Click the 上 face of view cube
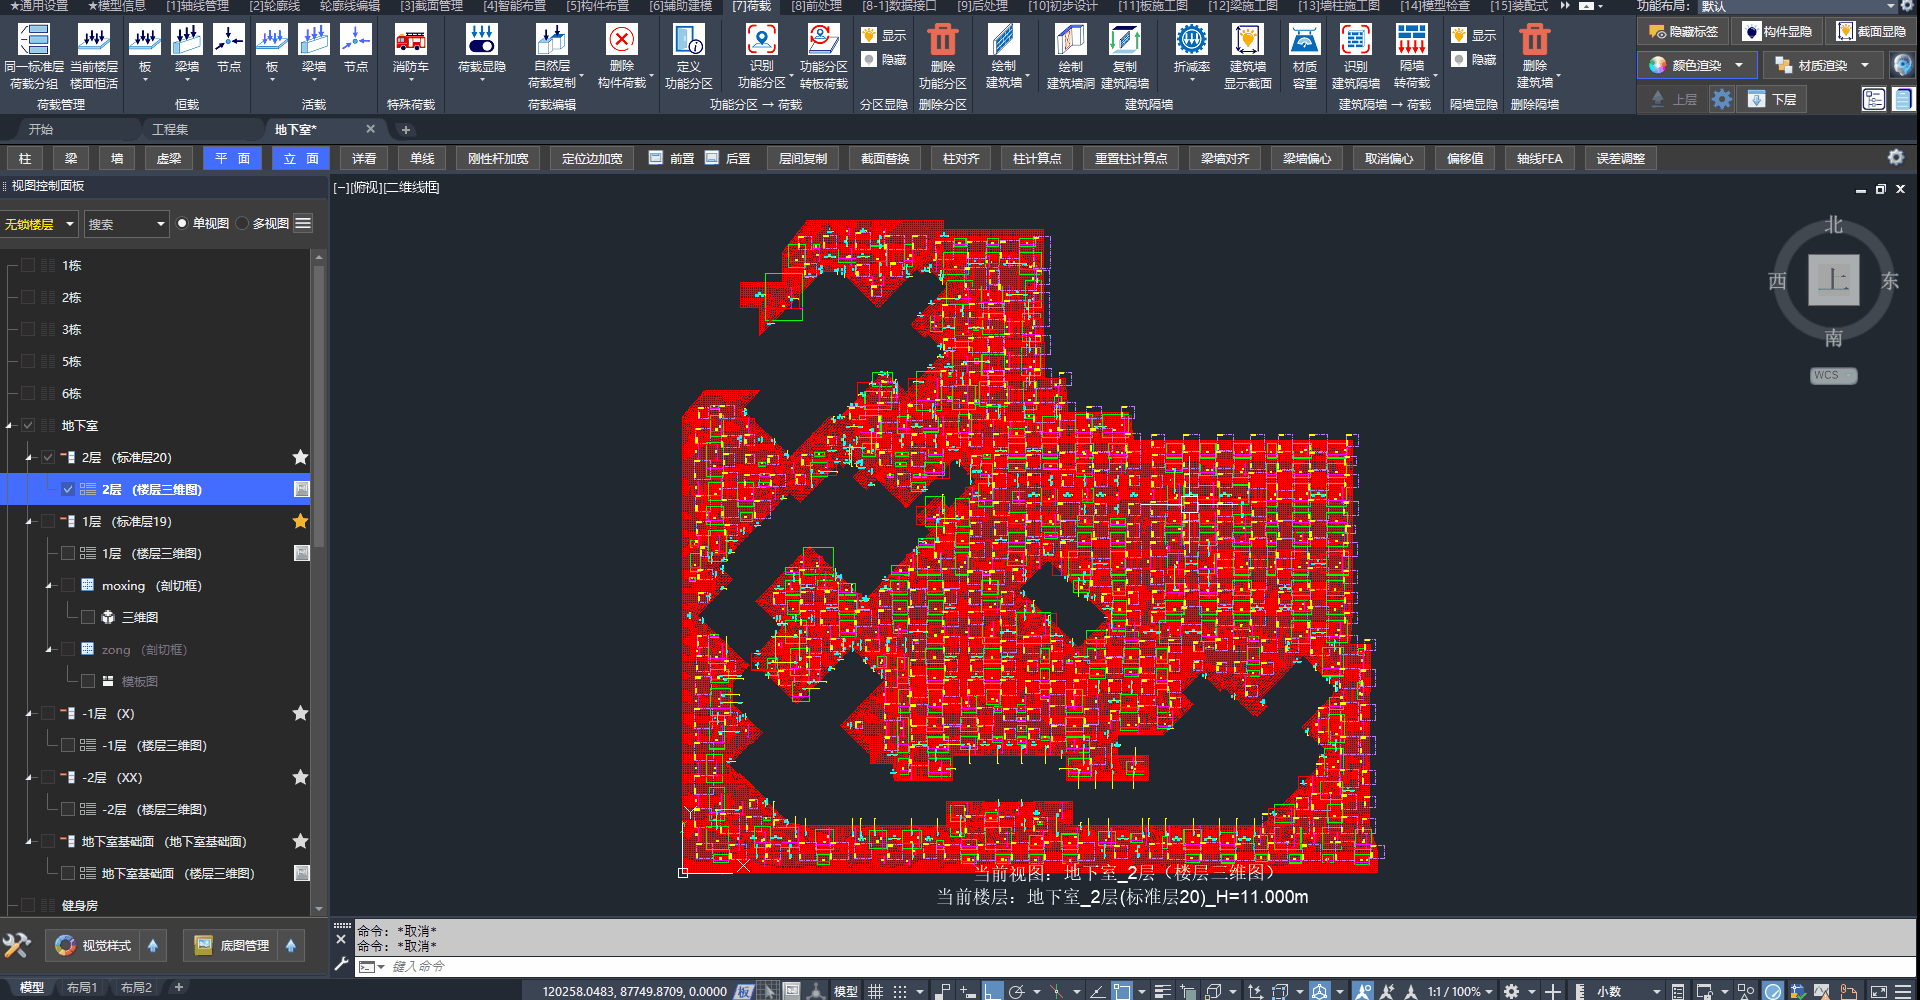The height and width of the screenshot is (1000, 1920). pos(1833,280)
